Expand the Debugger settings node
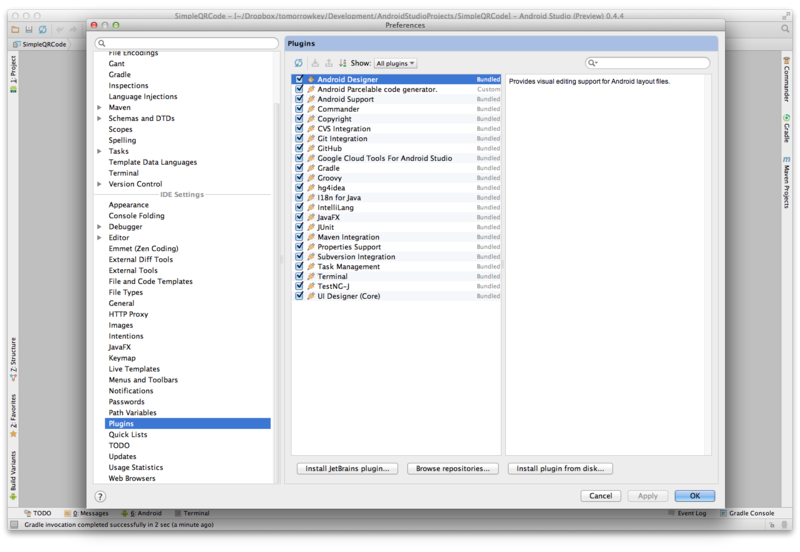This screenshot has height=552, width=800. [99, 227]
